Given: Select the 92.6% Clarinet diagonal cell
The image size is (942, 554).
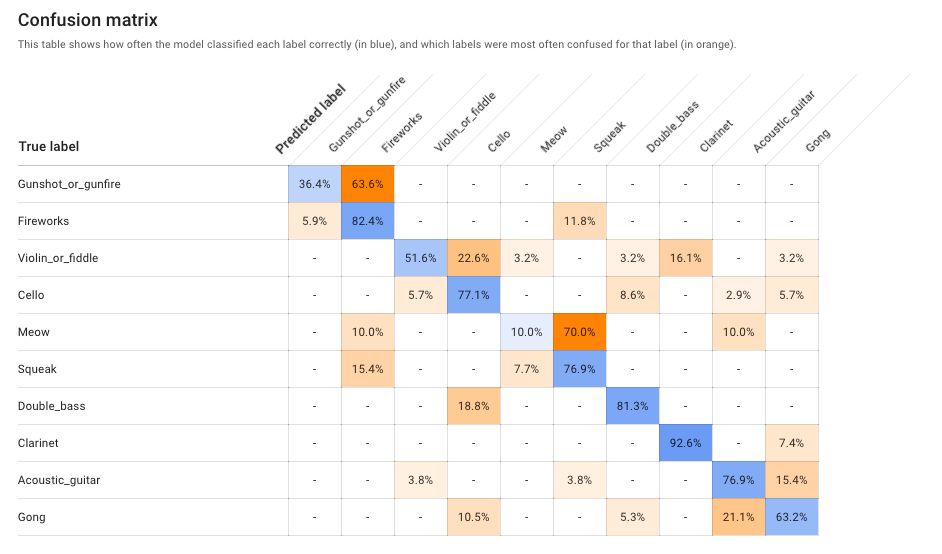Looking at the screenshot, I should tap(685, 443).
